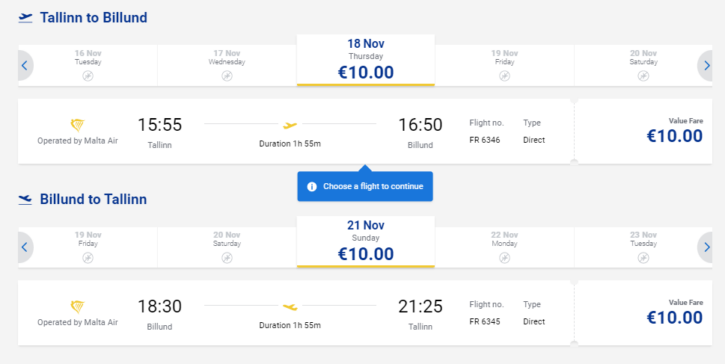Select the 22 Nov Monday return date
The image size is (725, 364).
(x=504, y=247)
